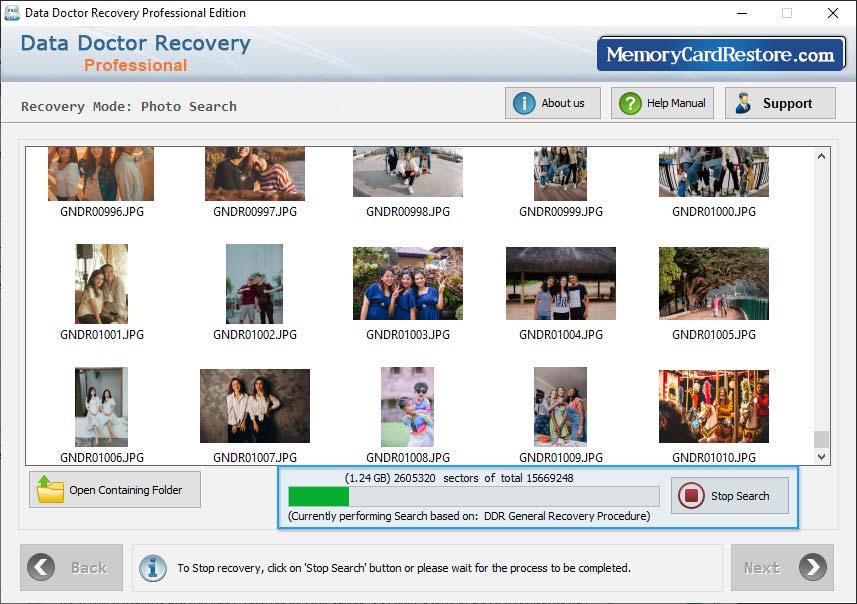Select thumbnail of GNDR00999.JPG

click(560, 173)
